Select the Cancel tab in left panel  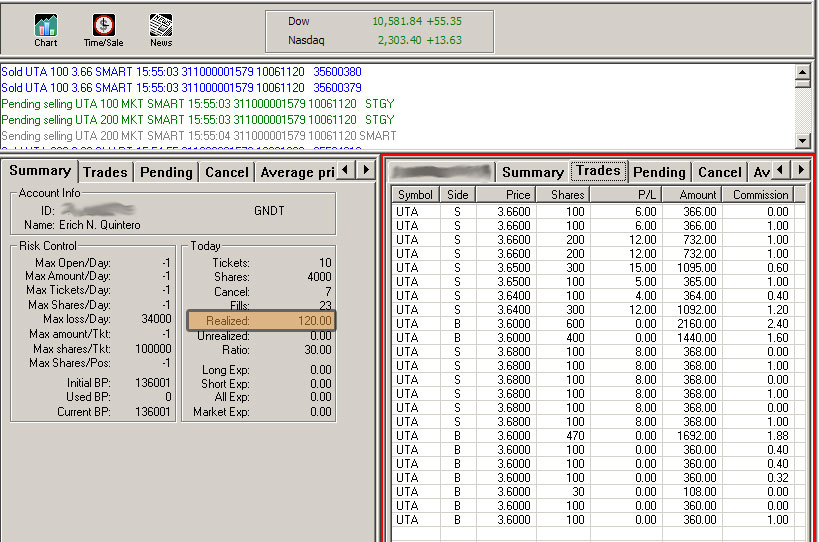point(226,172)
